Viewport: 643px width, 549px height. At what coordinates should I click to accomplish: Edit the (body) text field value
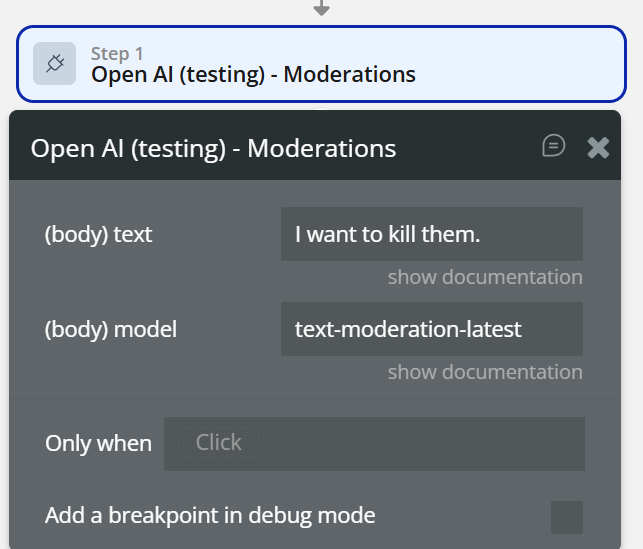431,234
